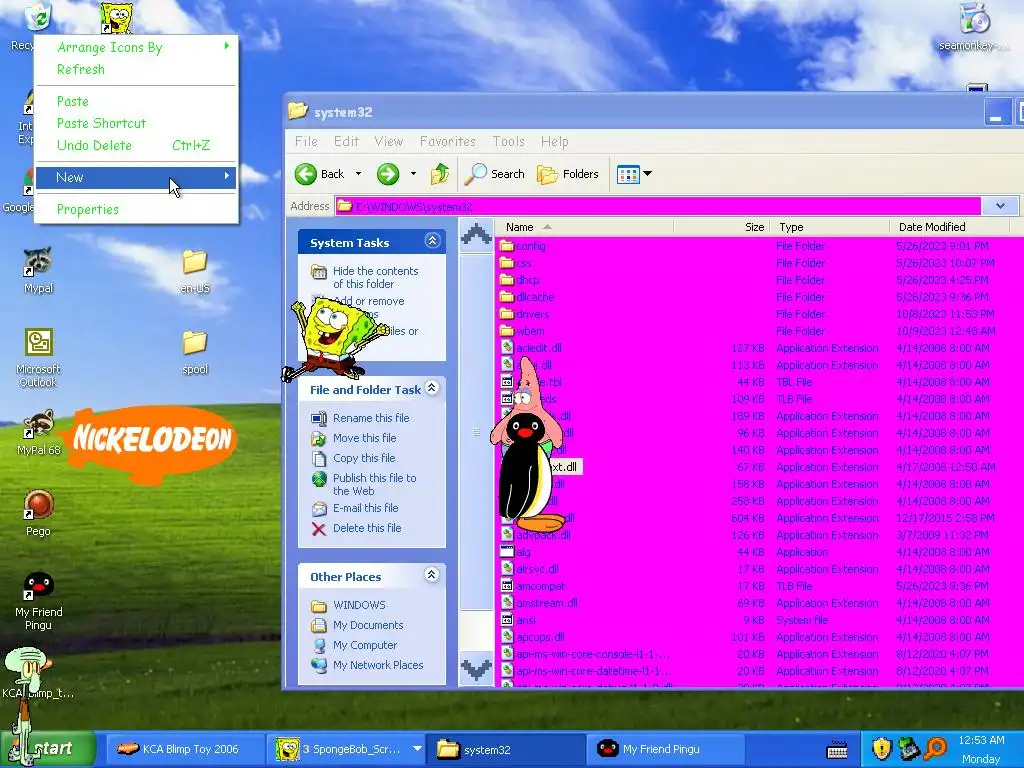Click the green Forward arrow icon
Screen dimensions: 1024x768
[388, 174]
